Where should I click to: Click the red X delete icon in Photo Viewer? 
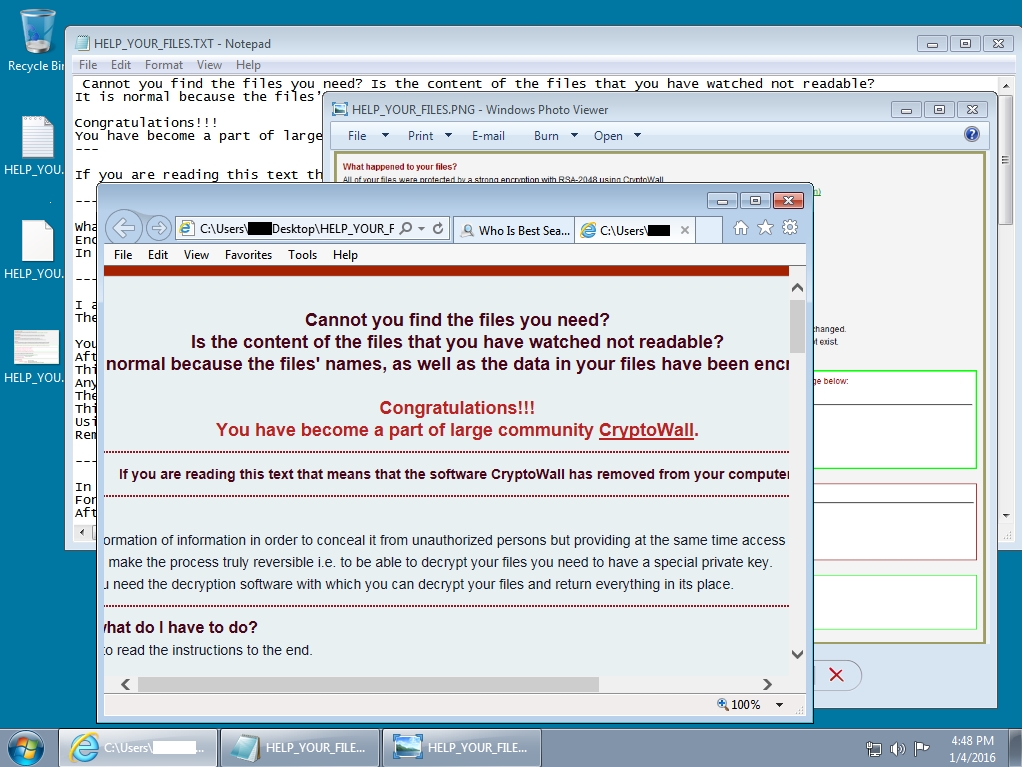[836, 675]
